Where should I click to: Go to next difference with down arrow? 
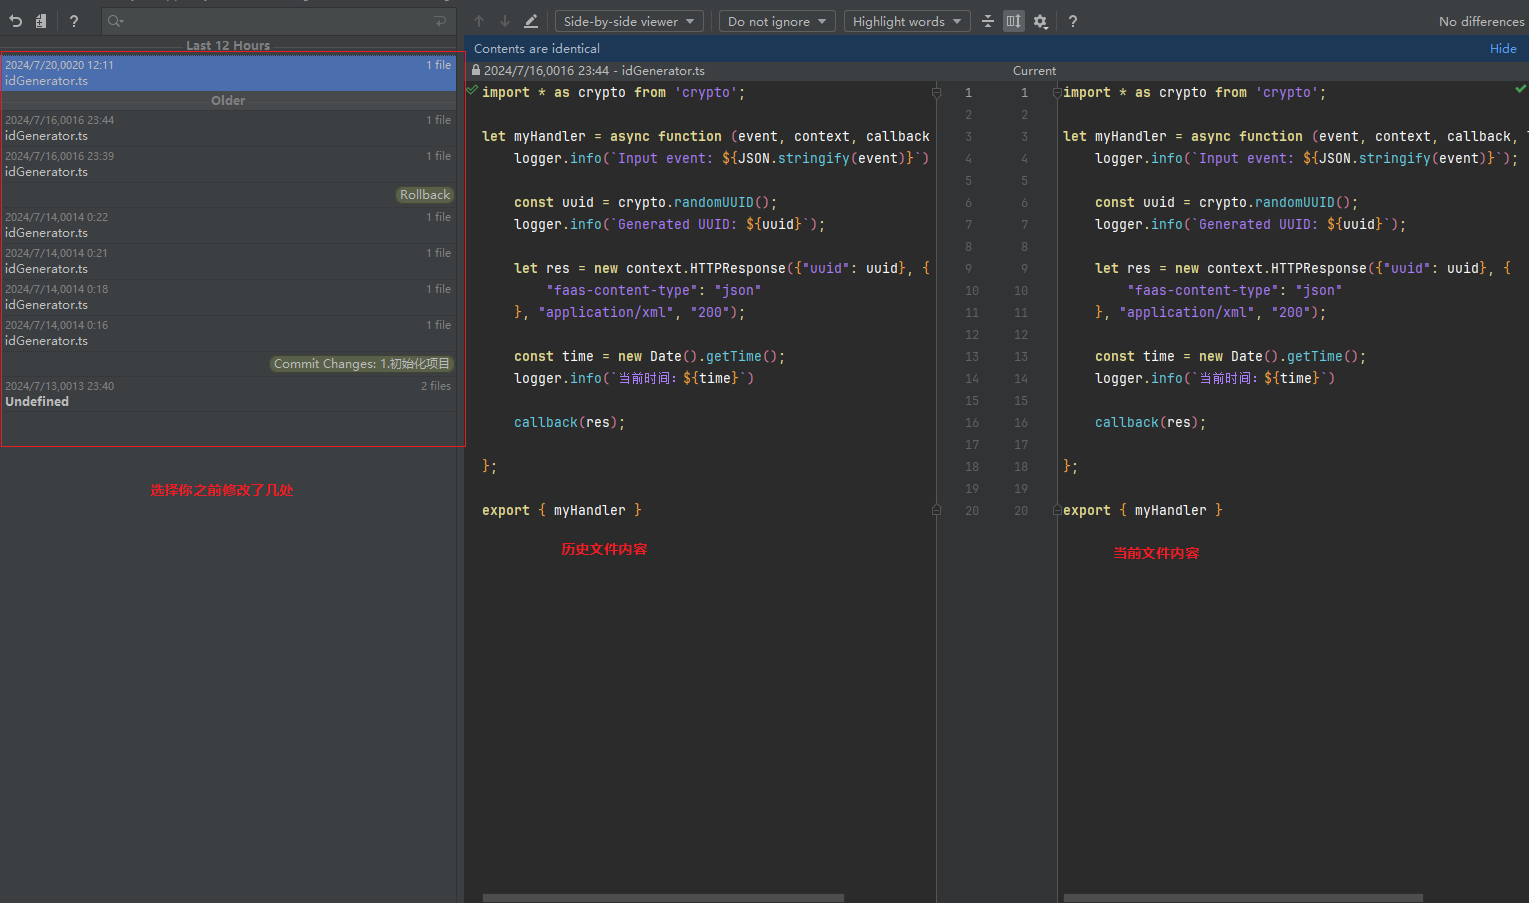click(x=505, y=21)
